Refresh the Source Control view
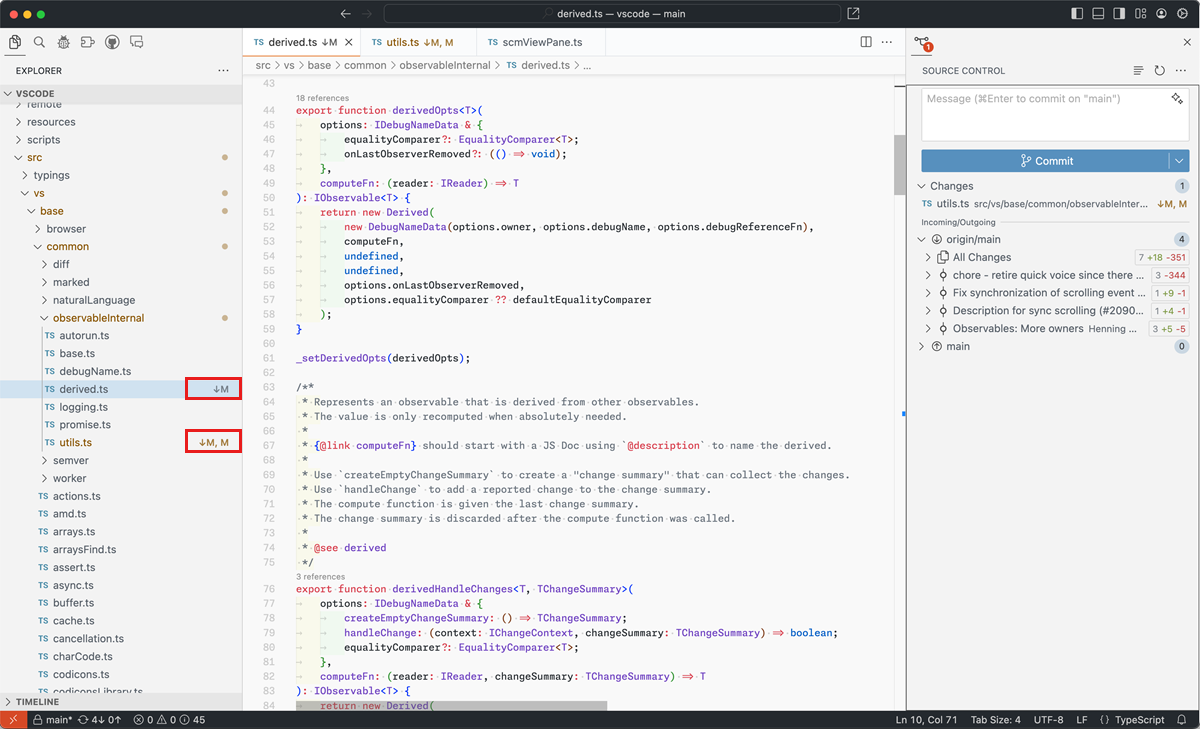Image resolution: width=1200 pixels, height=729 pixels. pos(1159,70)
